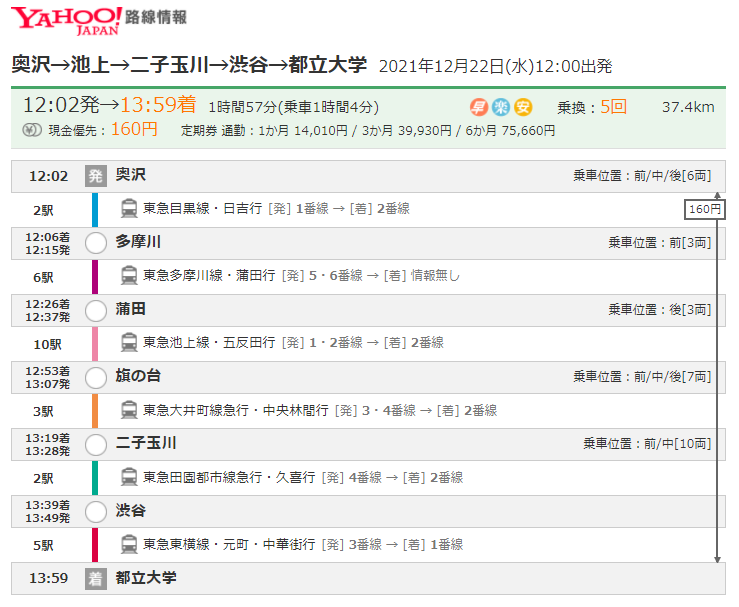The width and height of the screenshot is (739, 607).
Task: Select the 東急大井町線急行・中央林間行 line text
Action: click(x=236, y=410)
